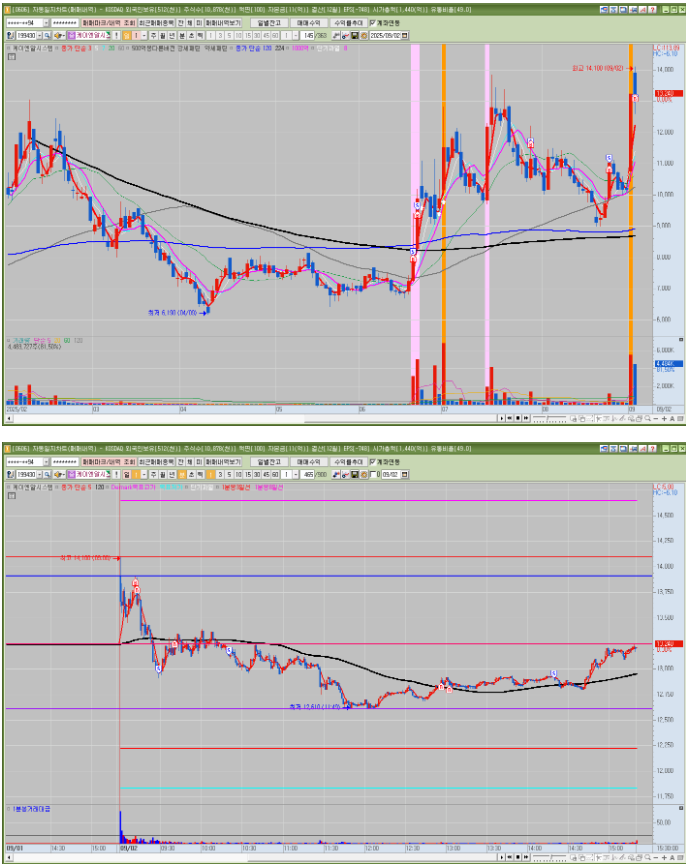Screen dimensions: 686x864
Task: Open the tick-count dropdown beside 145 in upper window
Action: click(295, 35)
